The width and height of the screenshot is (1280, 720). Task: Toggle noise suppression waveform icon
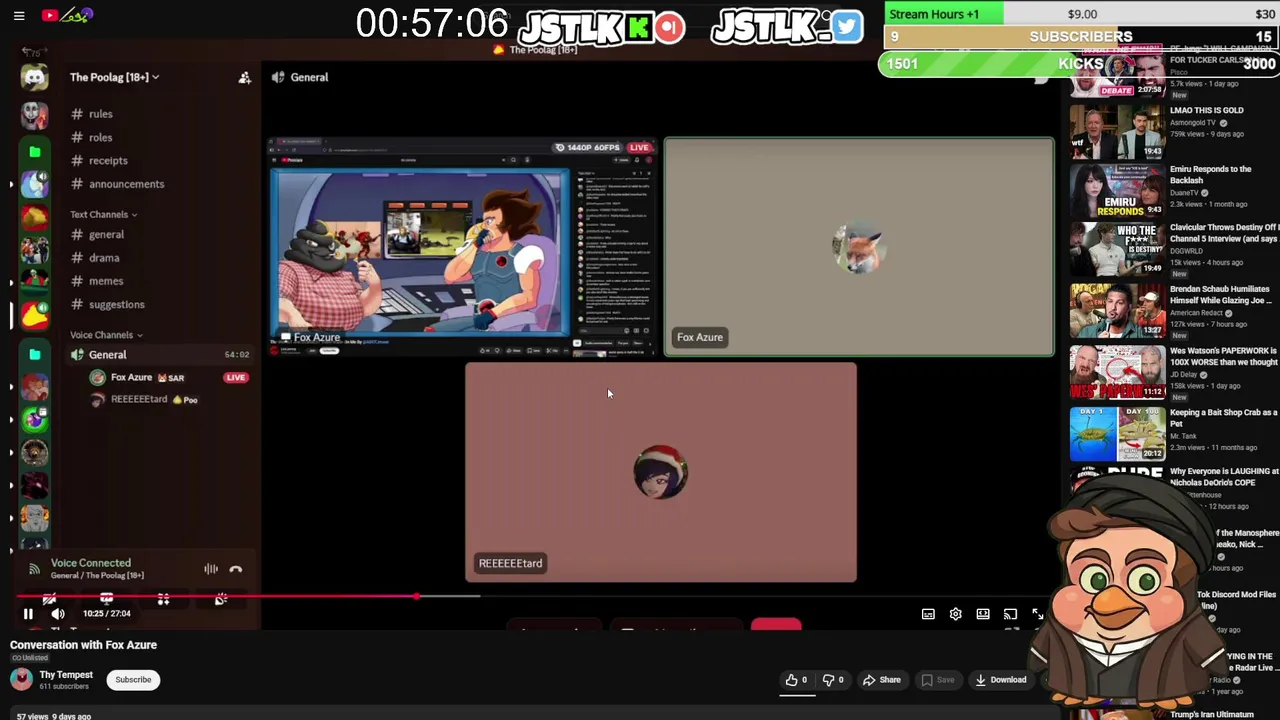click(211, 569)
